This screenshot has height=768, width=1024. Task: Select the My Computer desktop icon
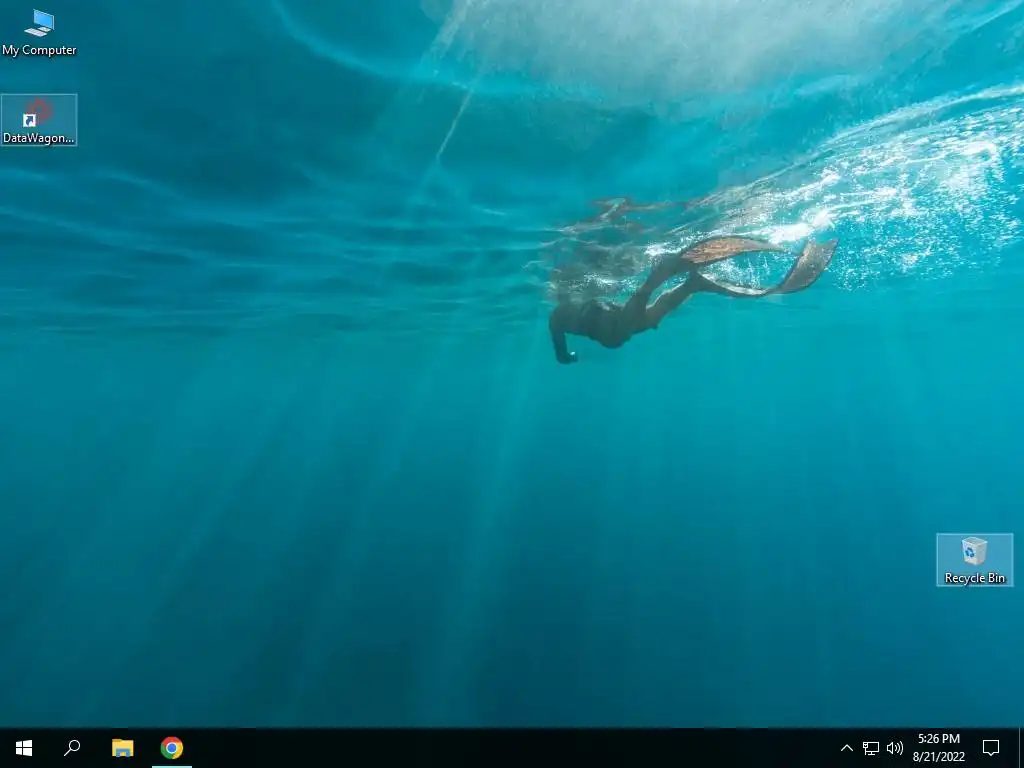tap(39, 32)
